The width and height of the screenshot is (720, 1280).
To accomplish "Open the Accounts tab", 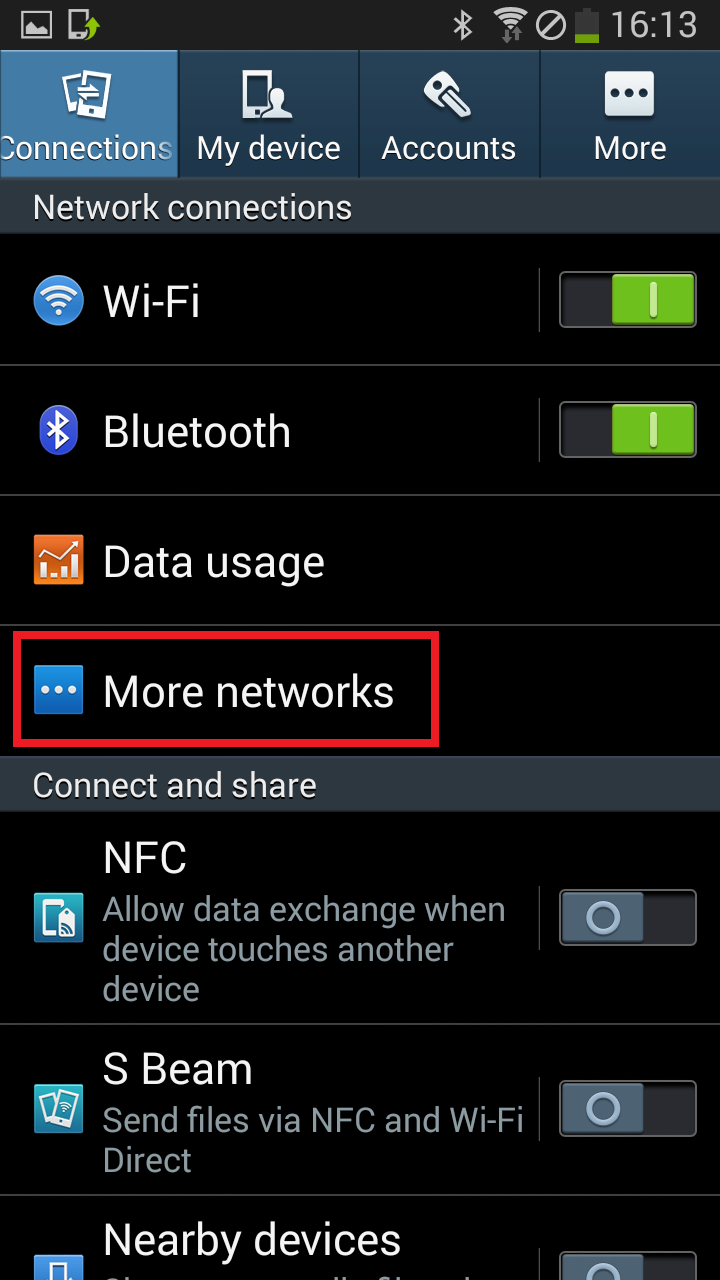I will pyautogui.click(x=449, y=115).
